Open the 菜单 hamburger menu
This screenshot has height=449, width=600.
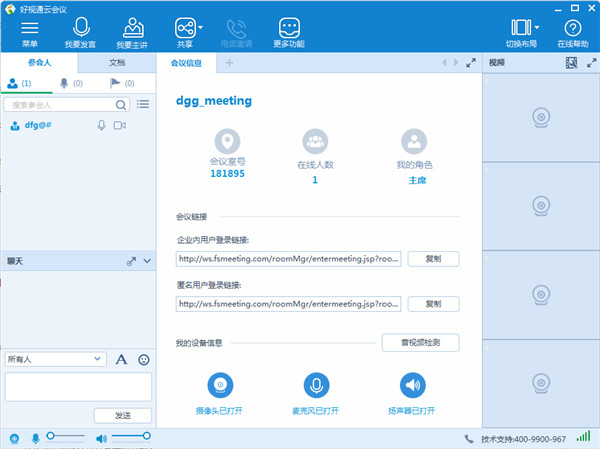30,29
